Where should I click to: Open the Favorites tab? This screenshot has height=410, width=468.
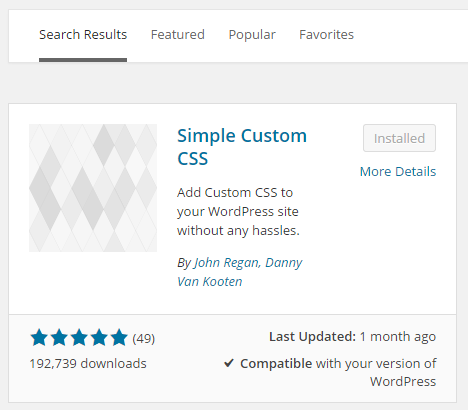[x=326, y=35]
